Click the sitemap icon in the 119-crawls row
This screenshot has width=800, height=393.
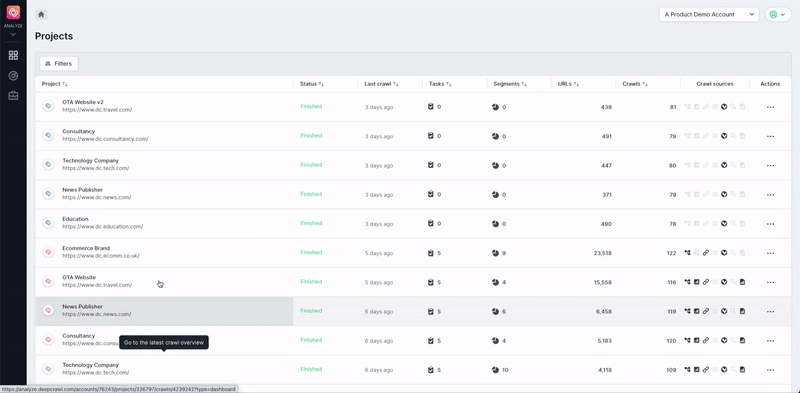click(687, 311)
